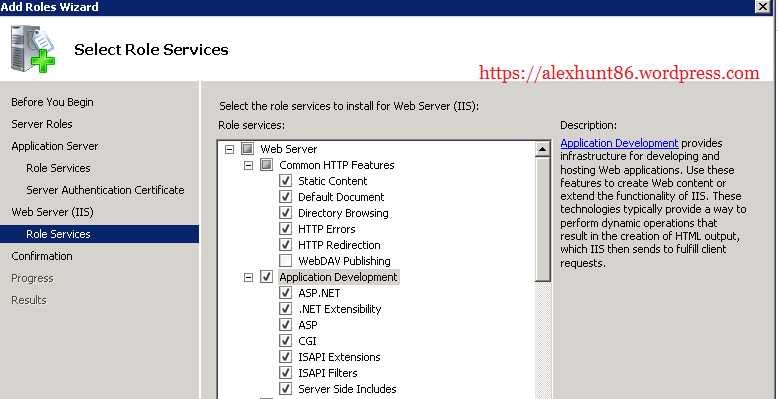The width and height of the screenshot is (778, 399).
Task: Select the Common HTTP Features tree label
Action: click(336, 165)
